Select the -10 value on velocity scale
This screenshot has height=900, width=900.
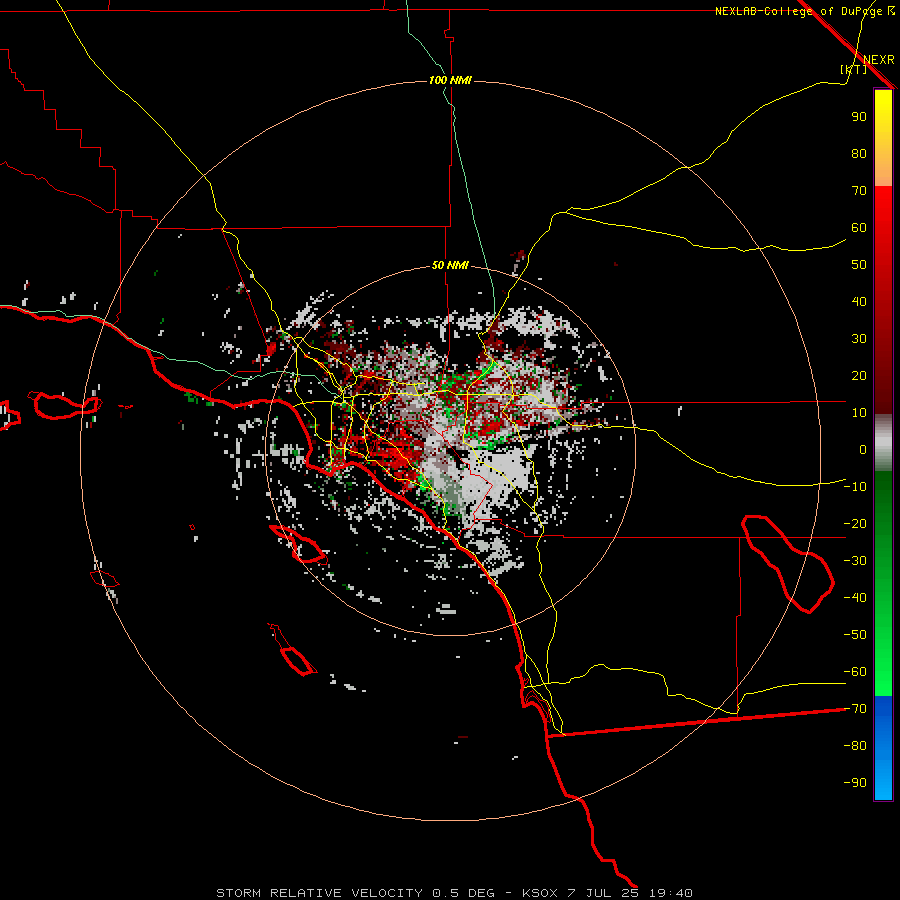pyautogui.click(x=855, y=487)
